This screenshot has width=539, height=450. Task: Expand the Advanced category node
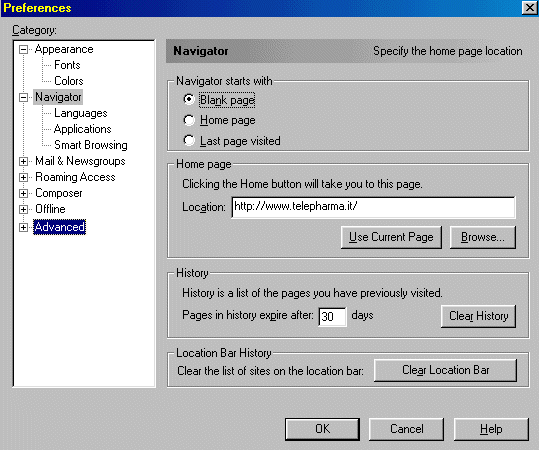click(23, 227)
